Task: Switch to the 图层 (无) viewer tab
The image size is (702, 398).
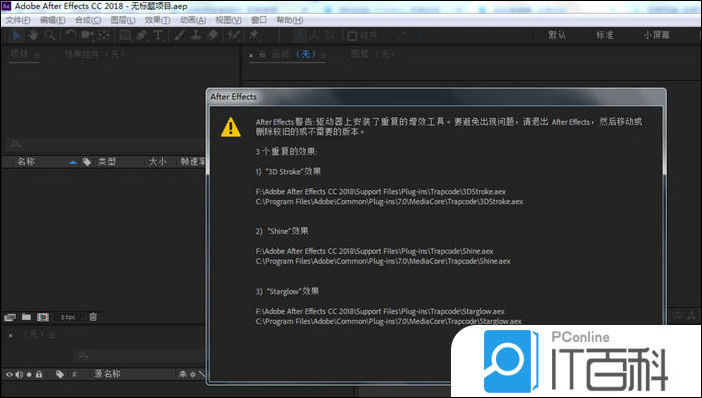Action: (x=373, y=54)
